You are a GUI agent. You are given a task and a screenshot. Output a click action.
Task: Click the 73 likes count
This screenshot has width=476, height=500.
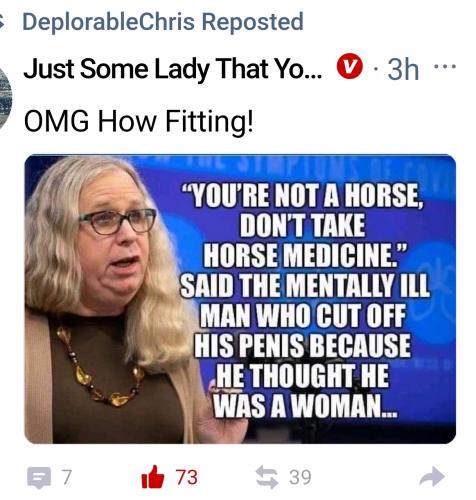(187, 477)
